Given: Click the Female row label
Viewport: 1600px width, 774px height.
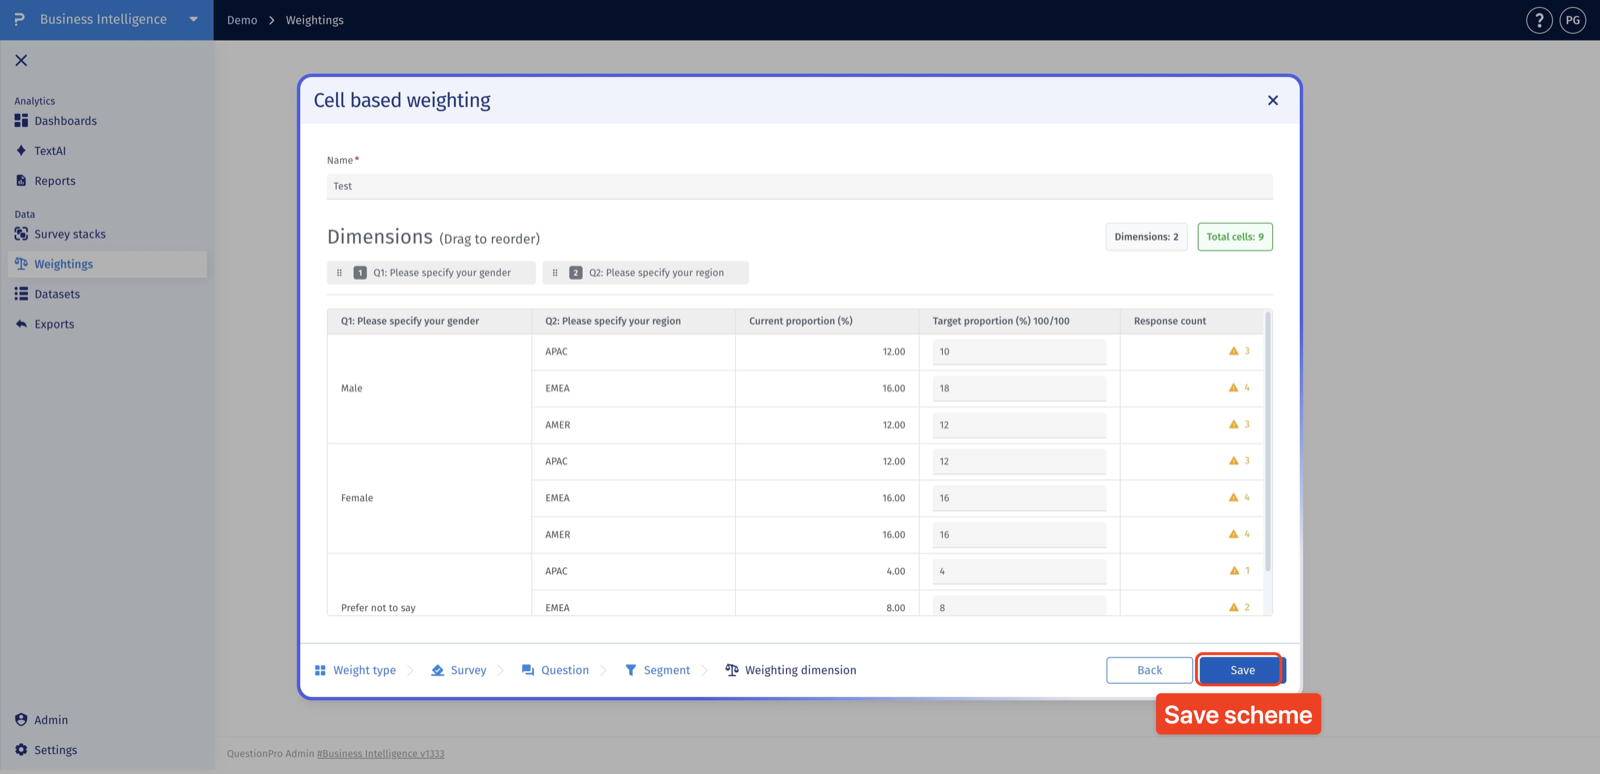Looking at the screenshot, I should click(x=357, y=498).
